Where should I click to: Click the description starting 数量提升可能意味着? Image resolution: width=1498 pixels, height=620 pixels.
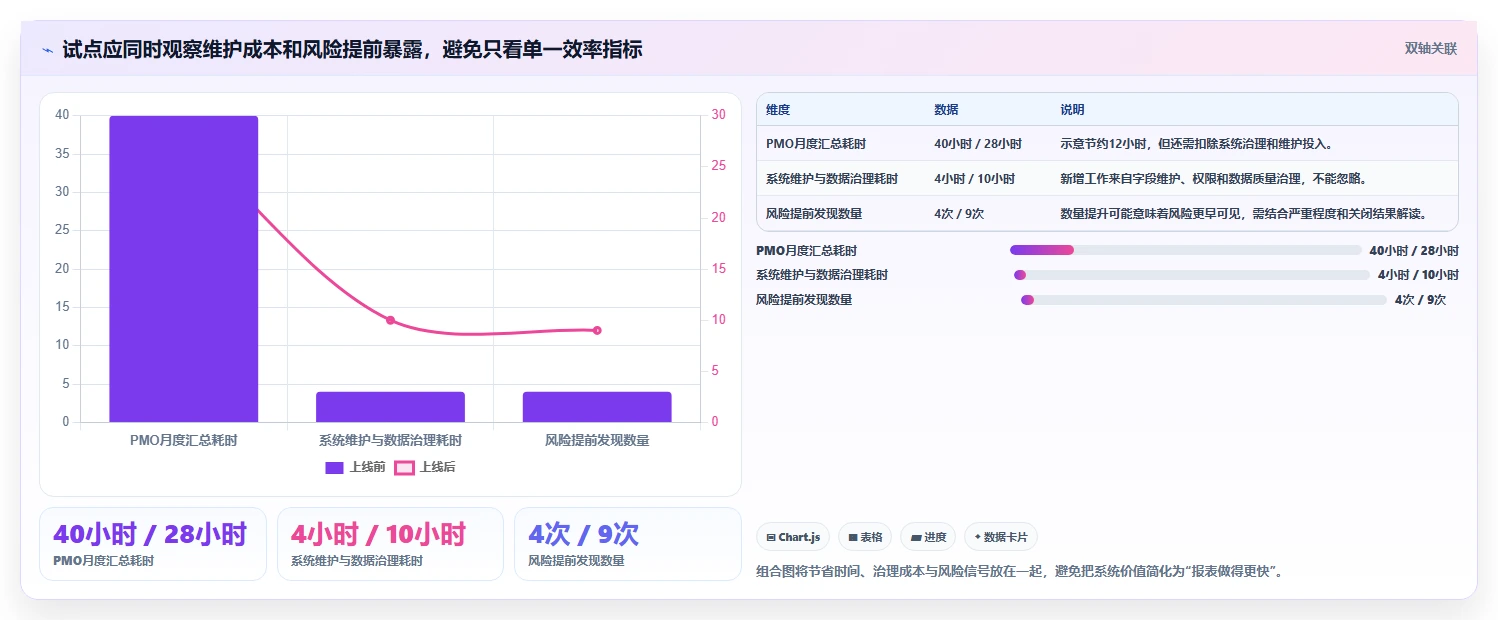[x=1243, y=213]
